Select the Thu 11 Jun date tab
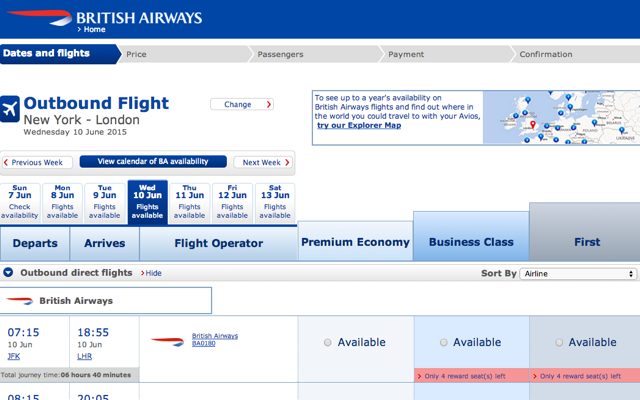Viewport: 640px width, 400px height. point(190,203)
